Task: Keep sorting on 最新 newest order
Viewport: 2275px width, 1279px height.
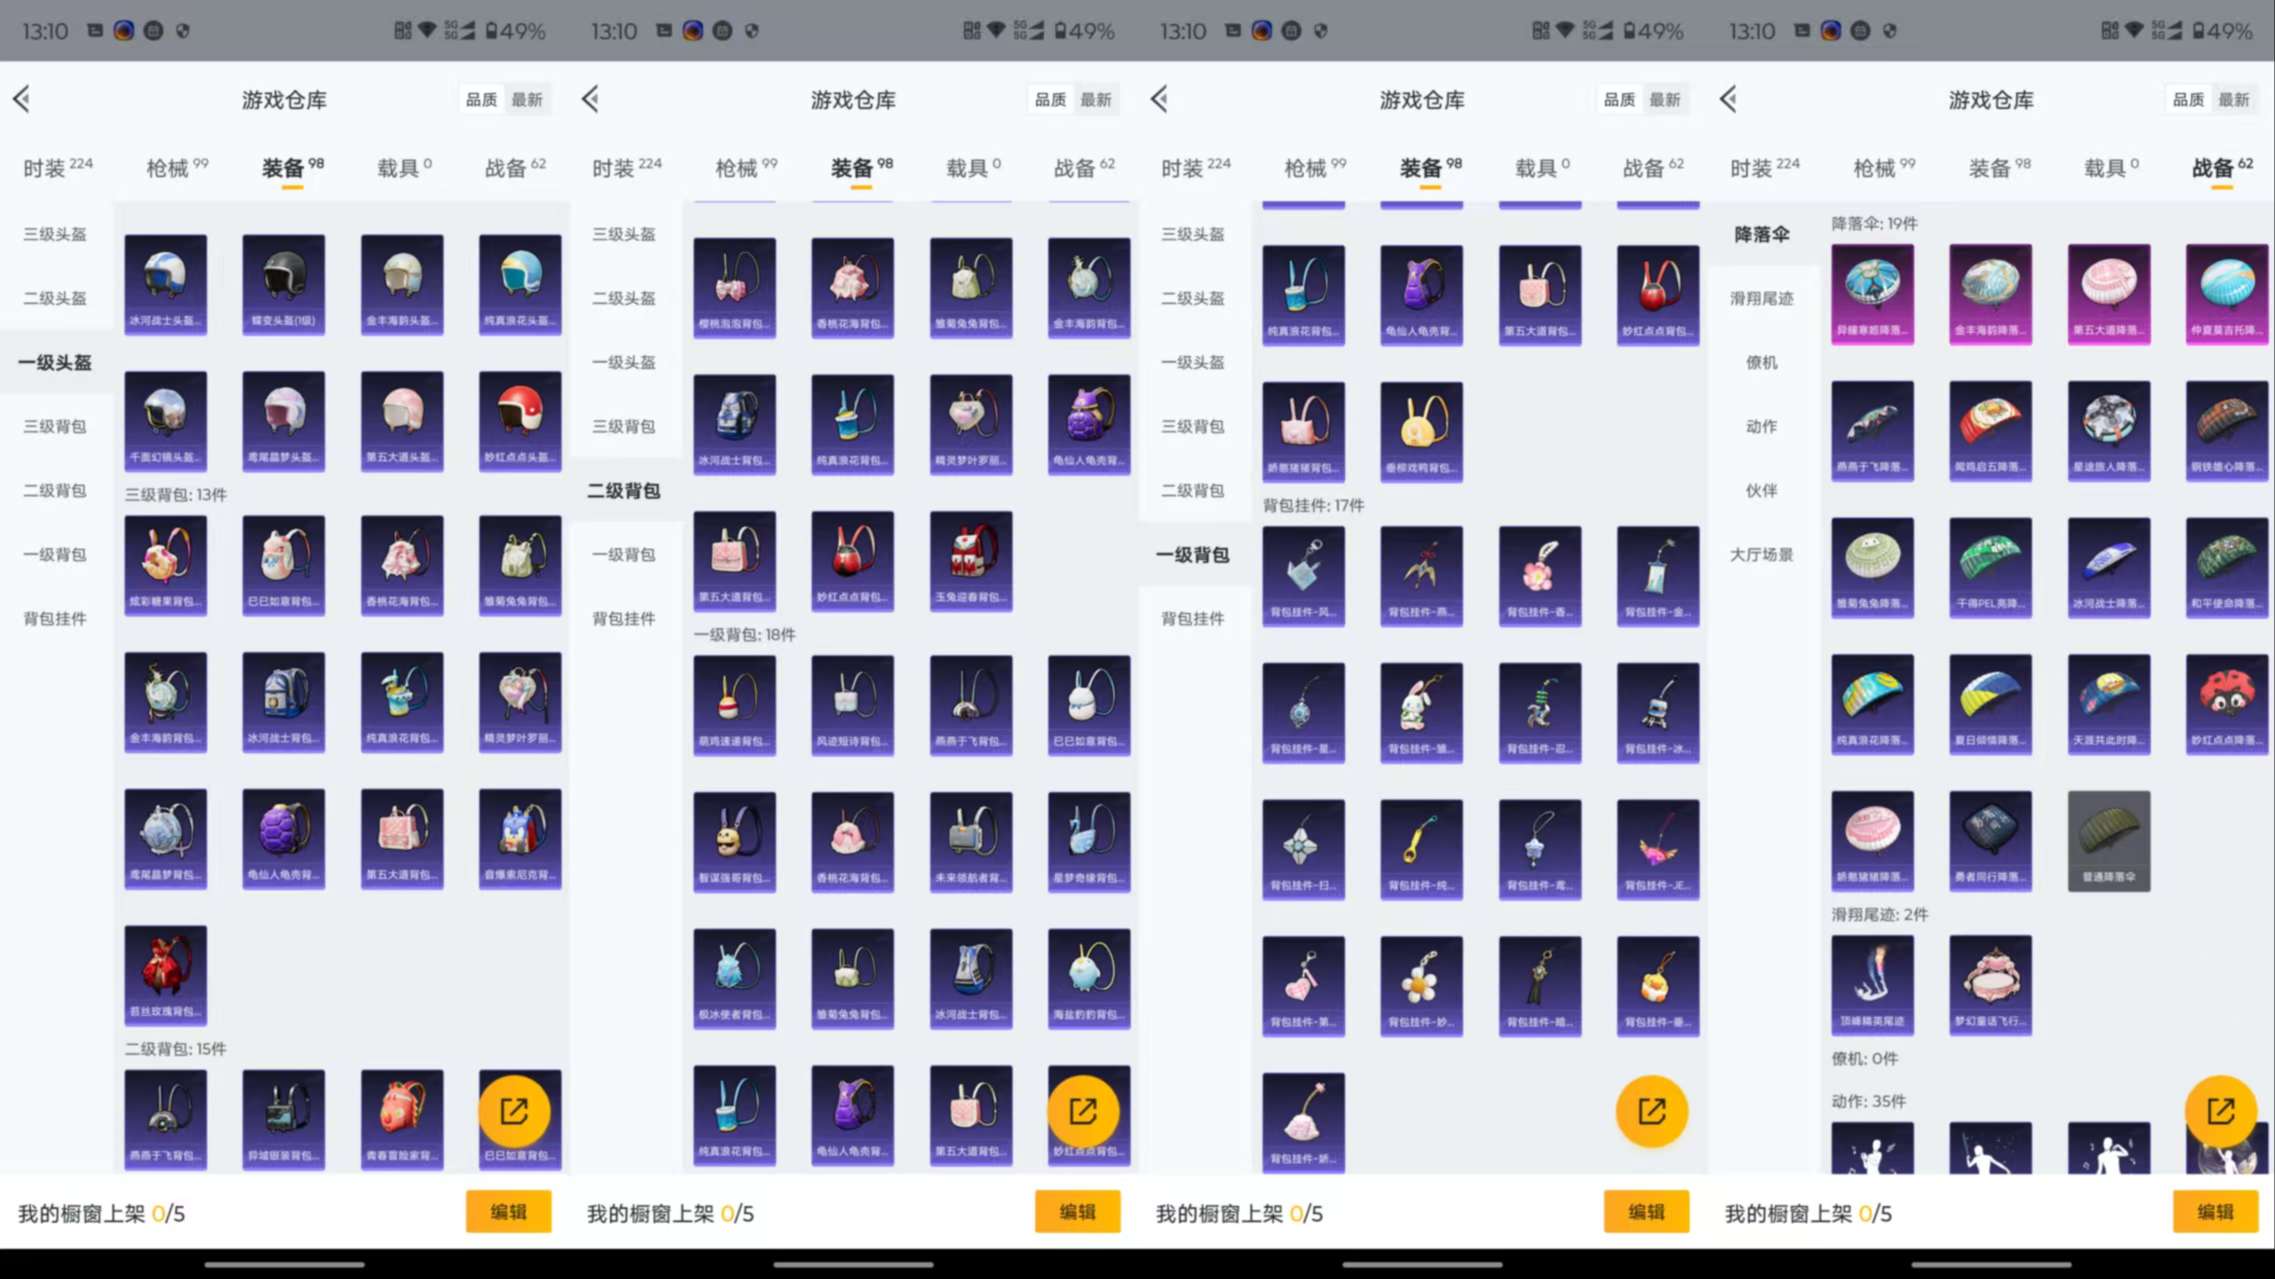Action: point(528,98)
